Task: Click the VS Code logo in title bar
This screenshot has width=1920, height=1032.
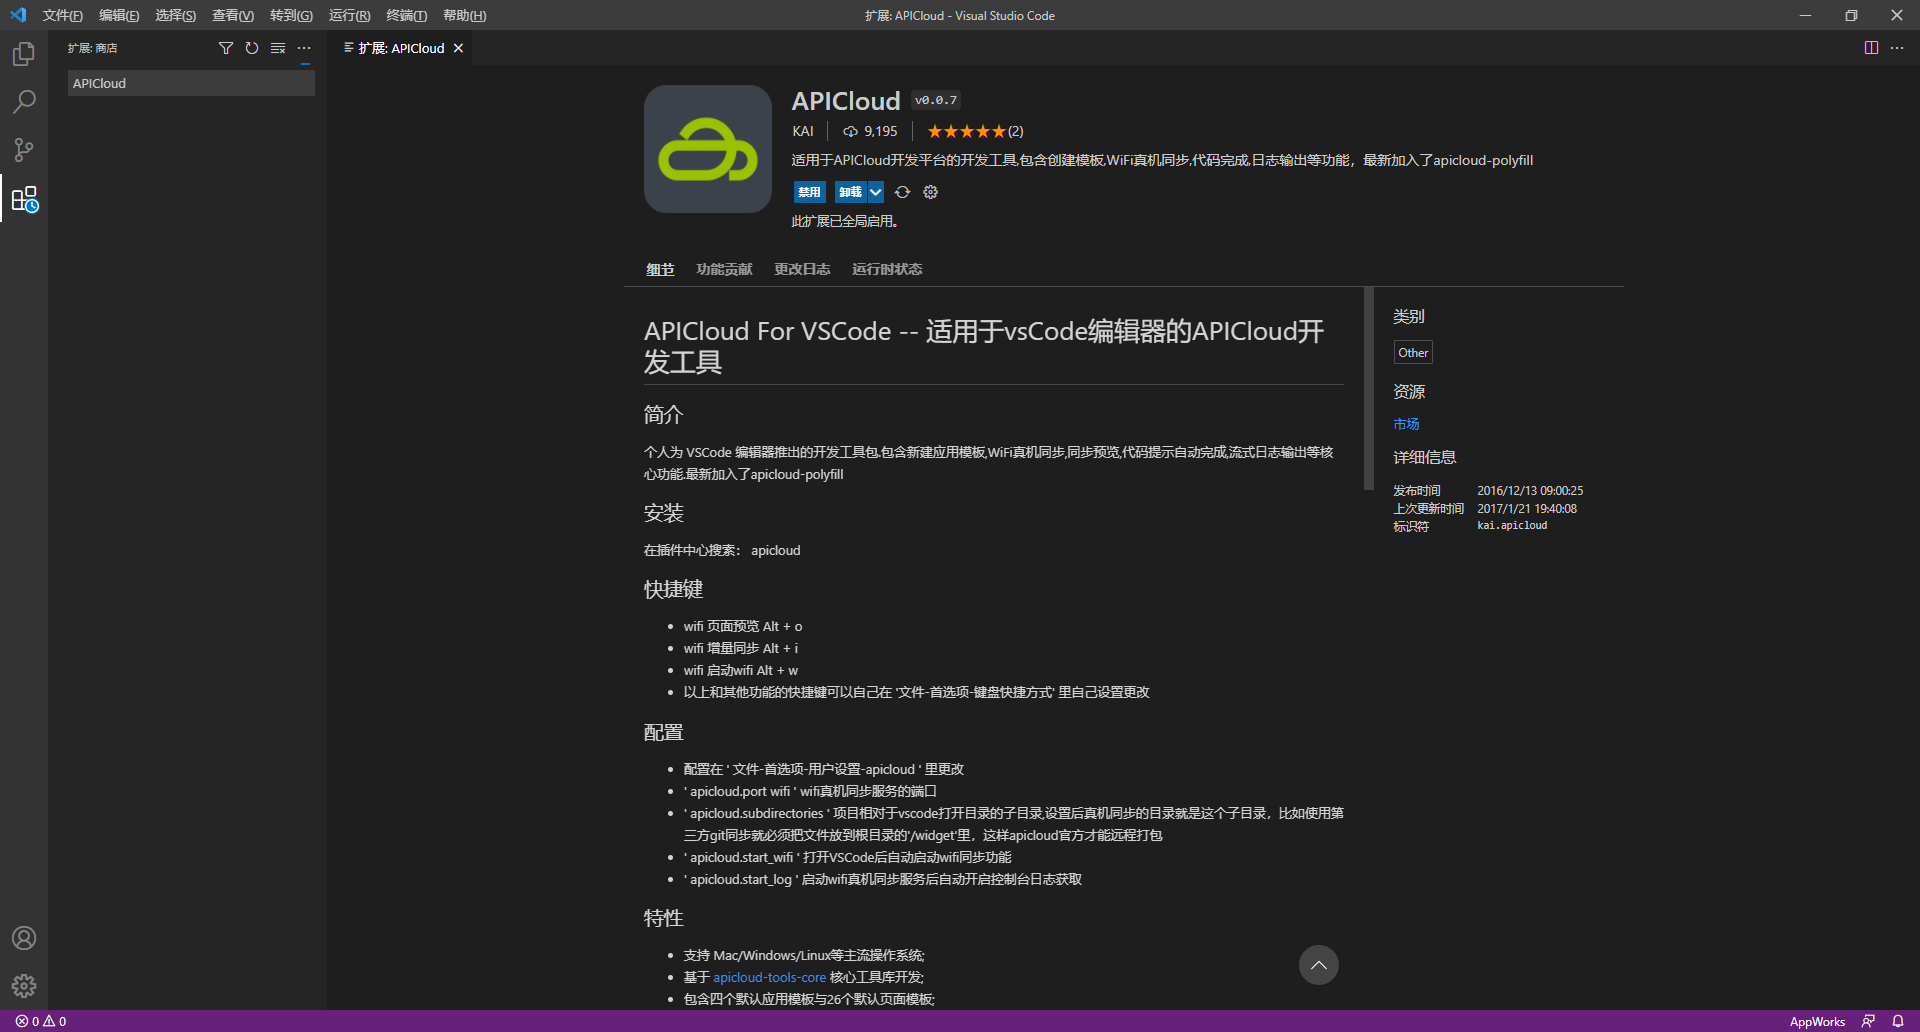Action: coord(18,15)
